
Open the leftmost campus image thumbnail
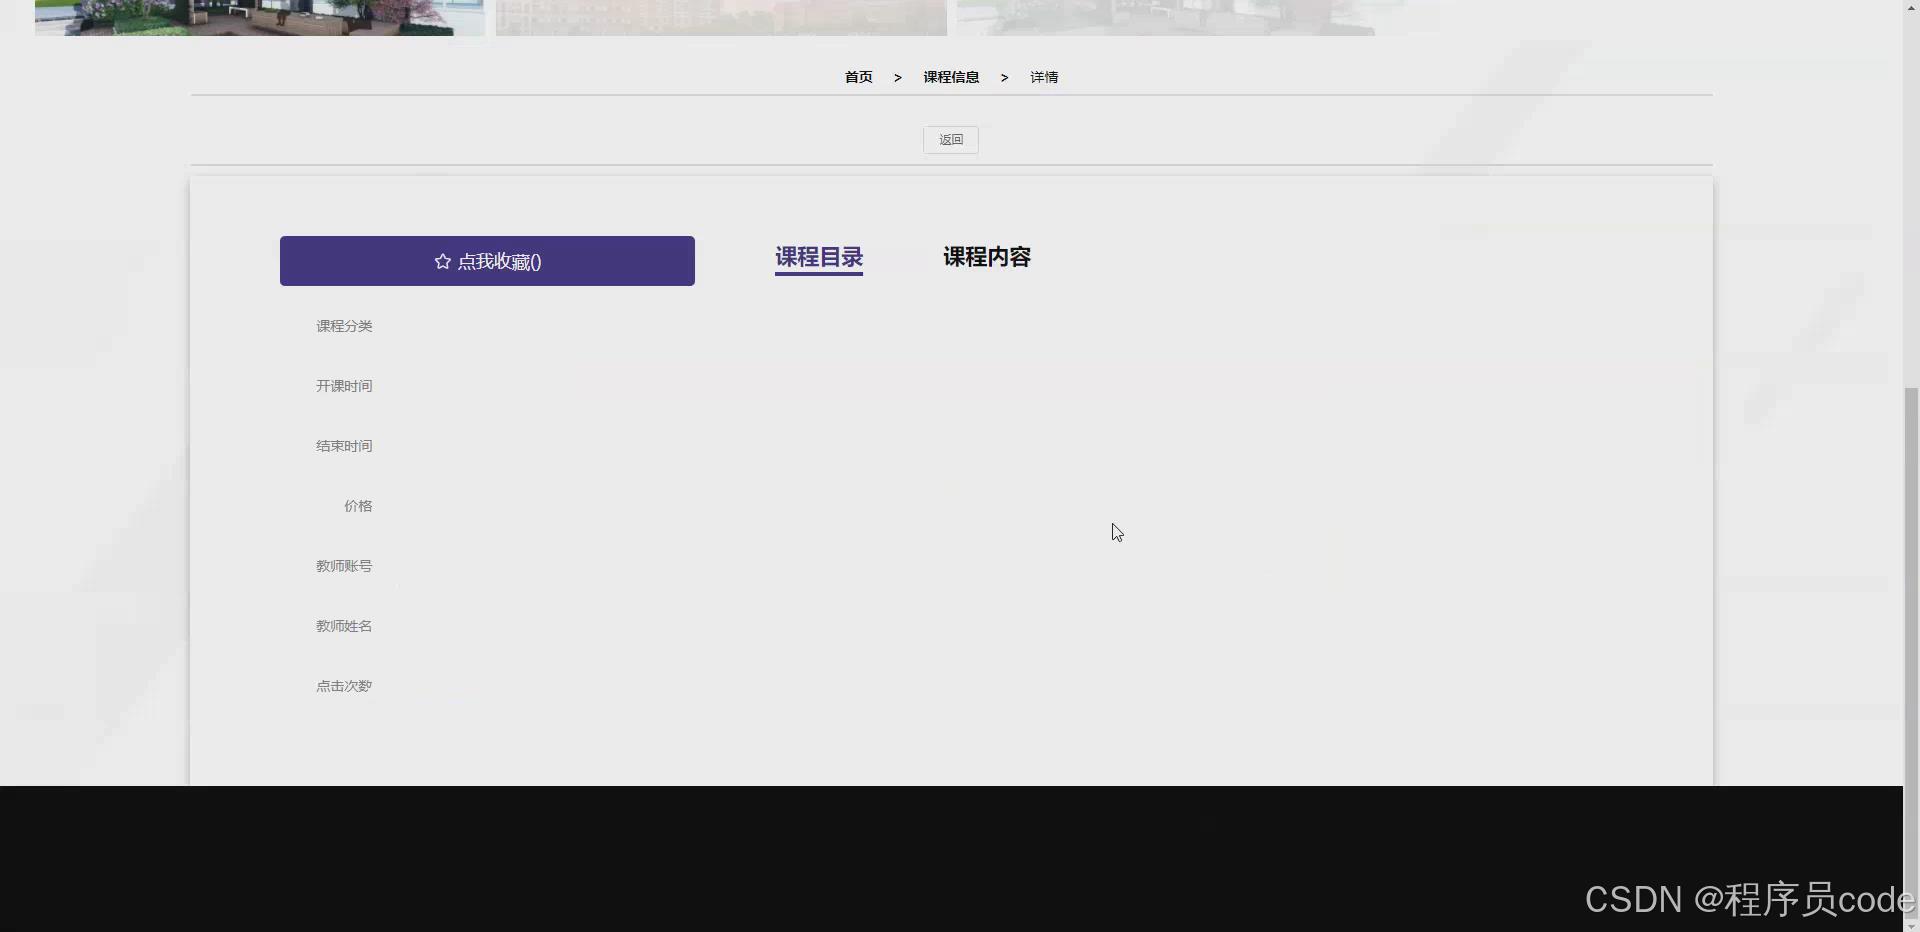click(259, 17)
